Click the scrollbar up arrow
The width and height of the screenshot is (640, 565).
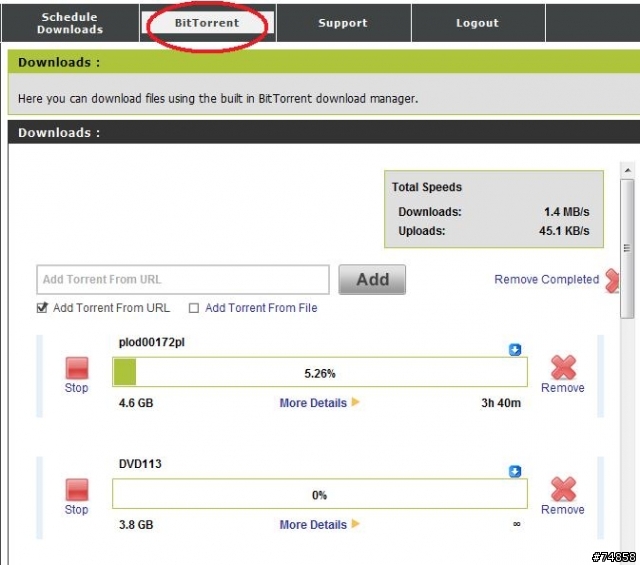[628, 170]
